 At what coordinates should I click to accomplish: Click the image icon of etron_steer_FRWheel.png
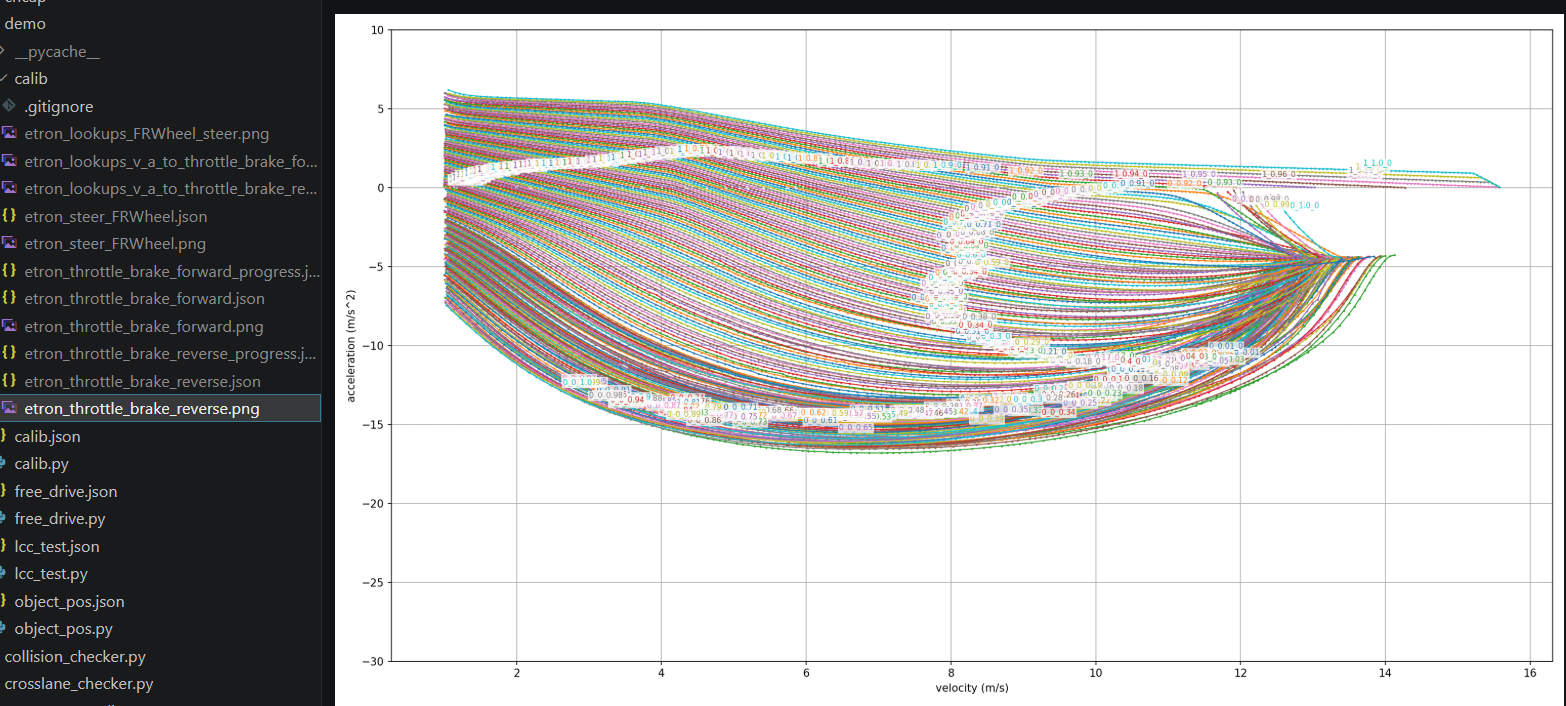[x=9, y=243]
